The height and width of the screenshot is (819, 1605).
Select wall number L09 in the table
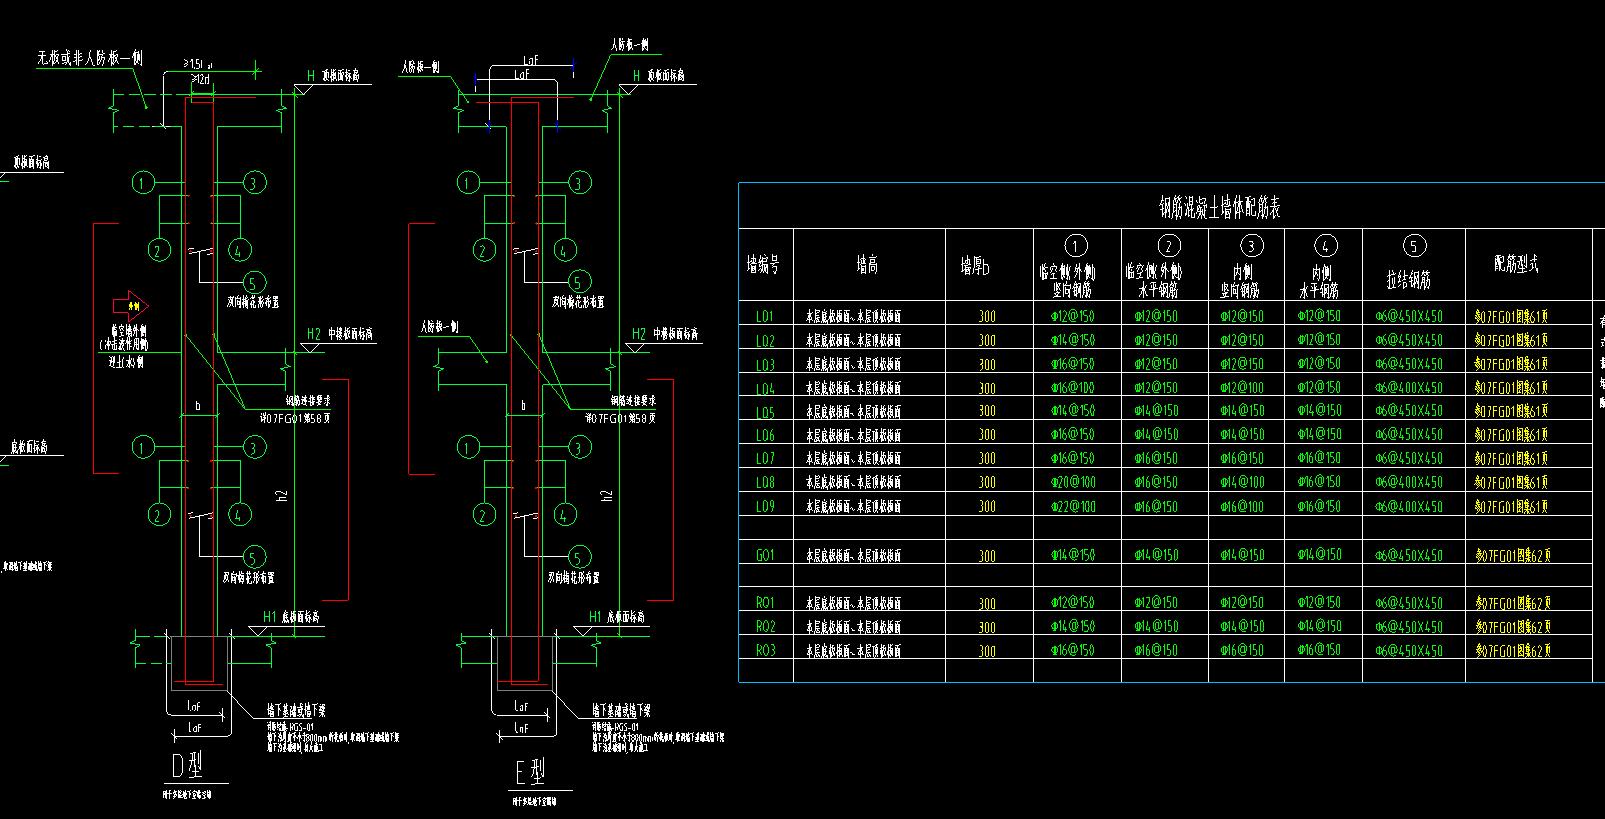(x=765, y=506)
